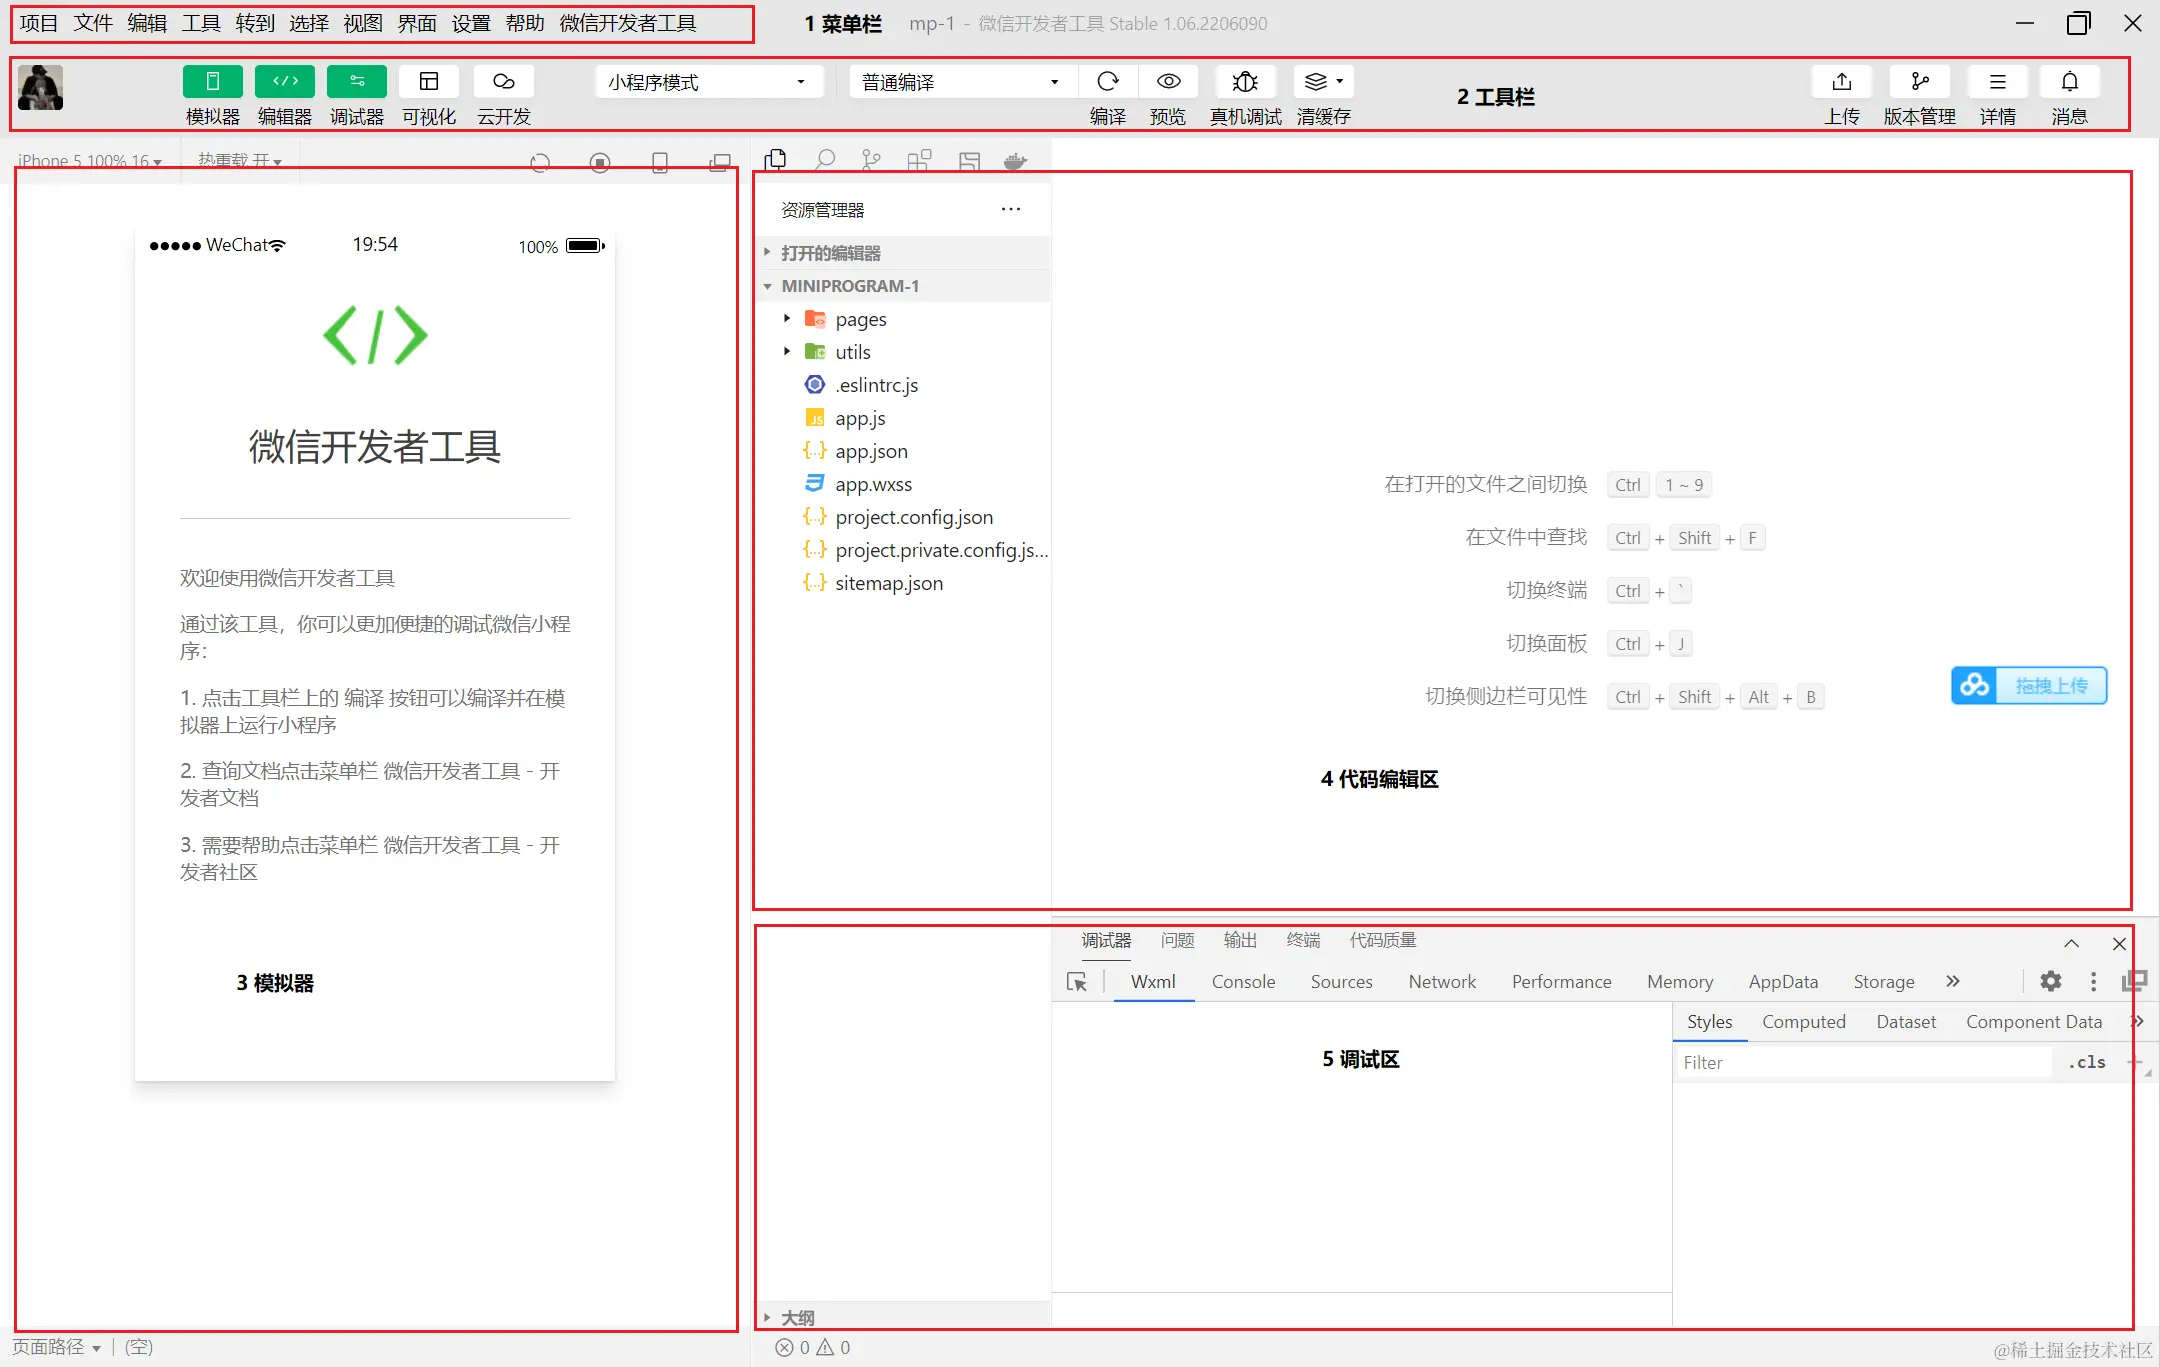Open the 普通编译 compile mode dropdown
2160x1367 pixels.
pyautogui.click(x=958, y=82)
